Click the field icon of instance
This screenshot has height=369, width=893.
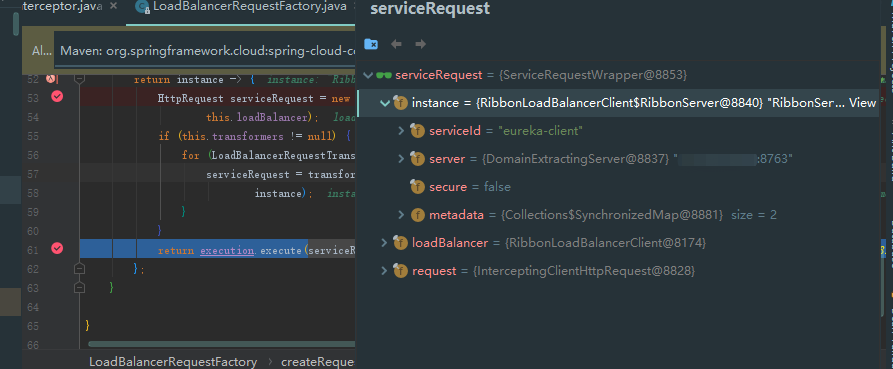point(400,102)
